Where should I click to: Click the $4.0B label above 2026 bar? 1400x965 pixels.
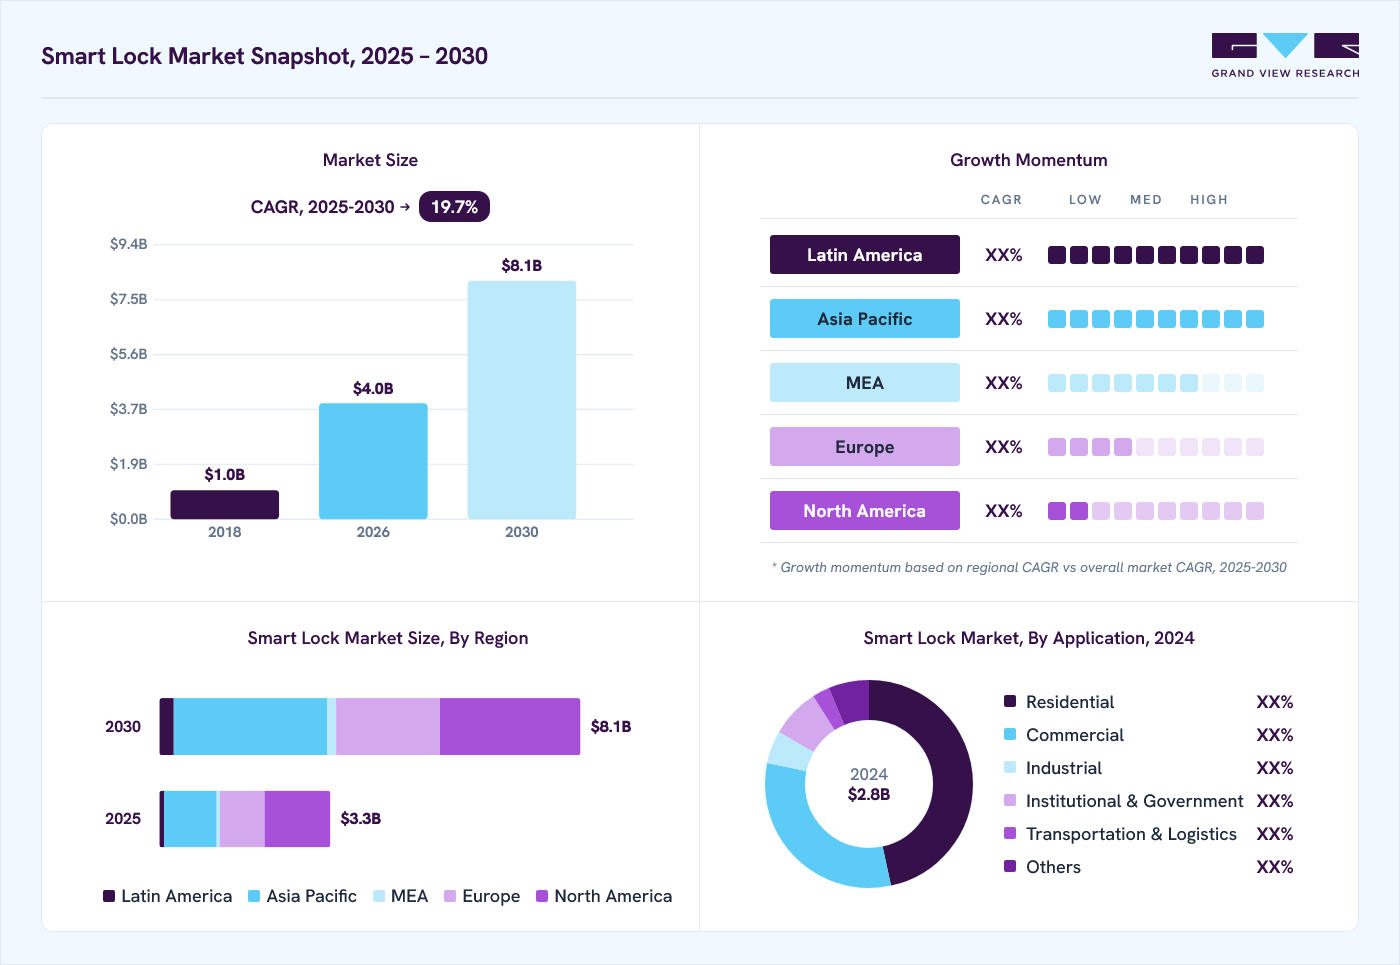coord(373,388)
